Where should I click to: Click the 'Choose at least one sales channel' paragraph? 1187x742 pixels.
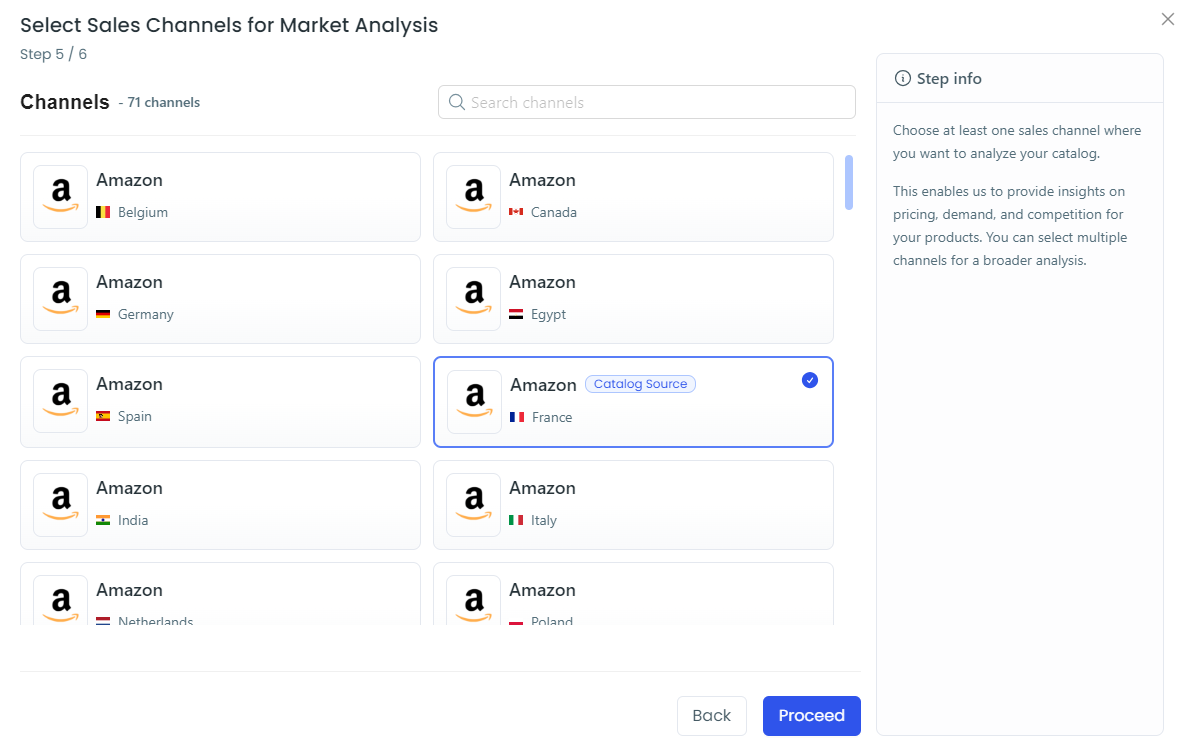pyautogui.click(x=1017, y=142)
